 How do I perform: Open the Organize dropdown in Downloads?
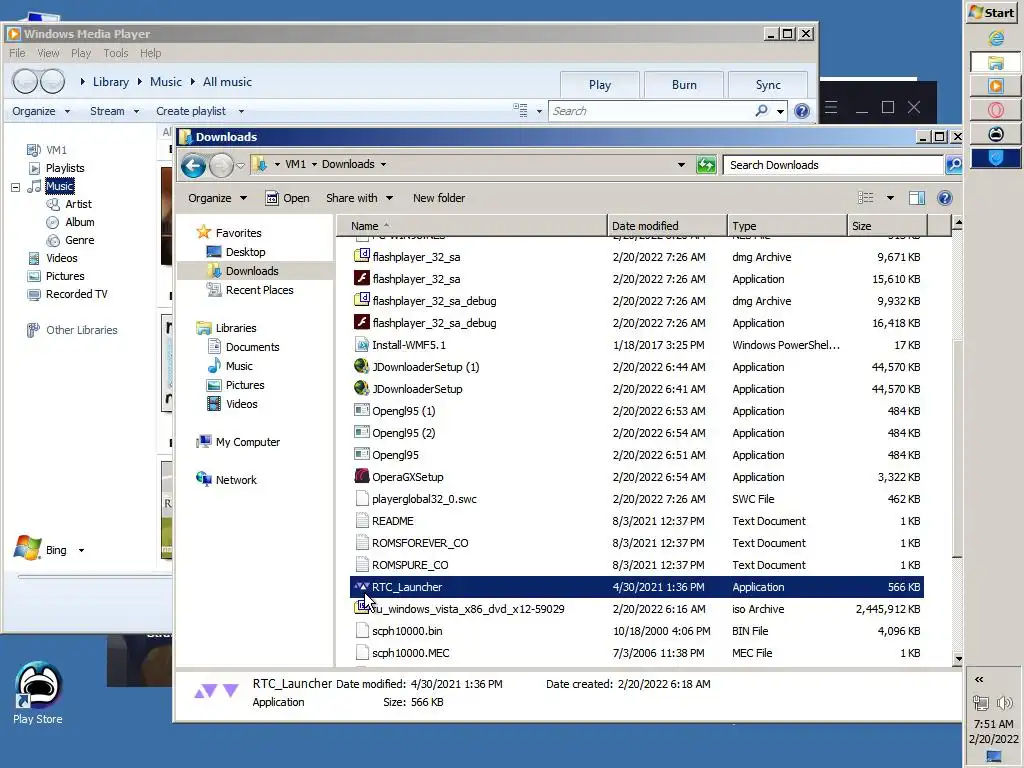[x=217, y=198]
